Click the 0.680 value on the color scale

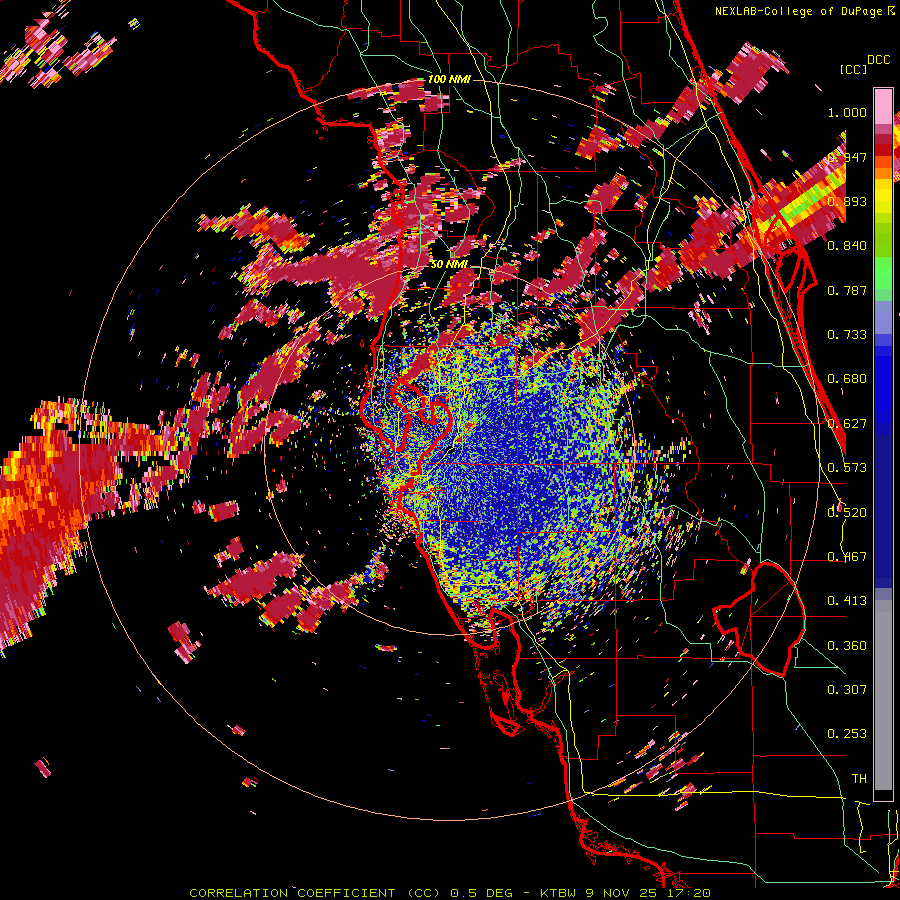(x=847, y=379)
